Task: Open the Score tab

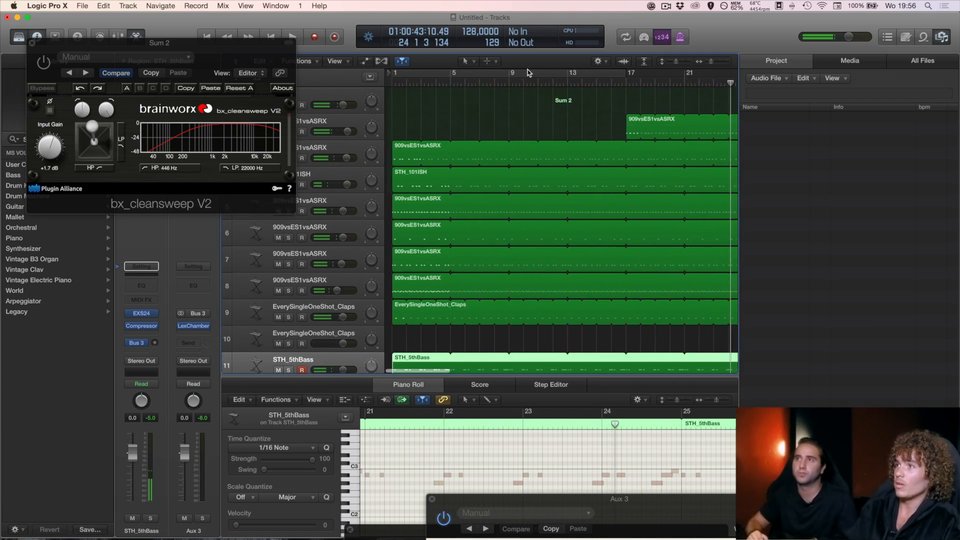Action: point(479,384)
